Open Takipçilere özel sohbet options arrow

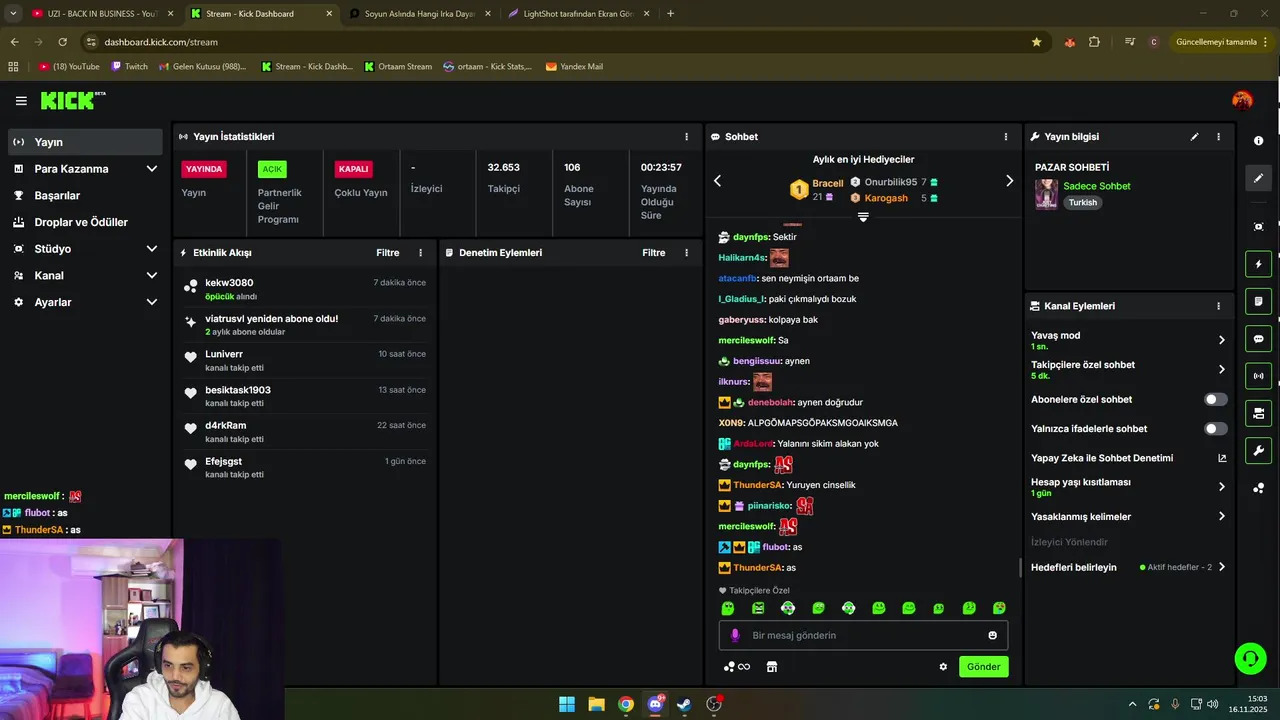(x=1221, y=369)
